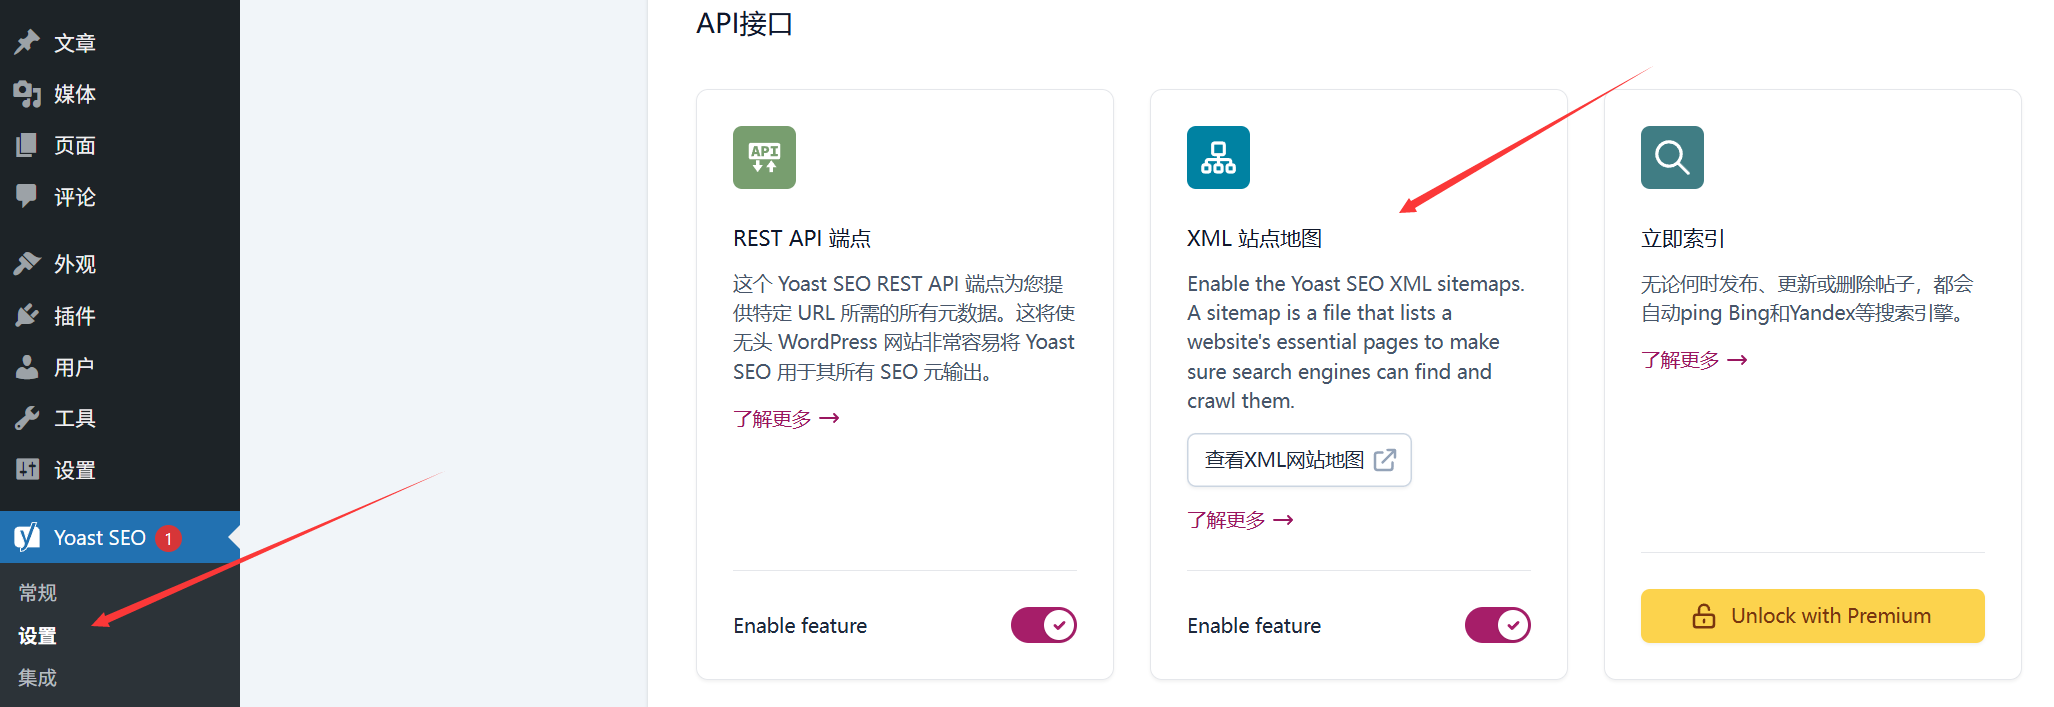The image size is (2054, 707).
Task: Click the lock icon on Unlock with Premium
Action: point(1704,616)
